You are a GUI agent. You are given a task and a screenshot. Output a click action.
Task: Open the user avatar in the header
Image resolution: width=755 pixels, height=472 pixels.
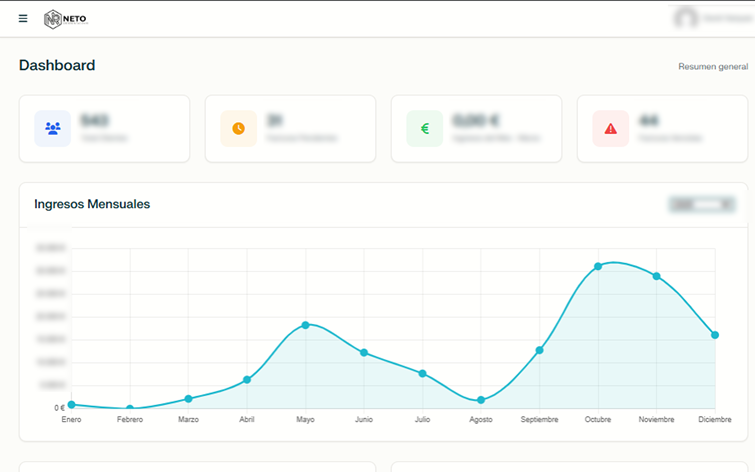pos(686,18)
